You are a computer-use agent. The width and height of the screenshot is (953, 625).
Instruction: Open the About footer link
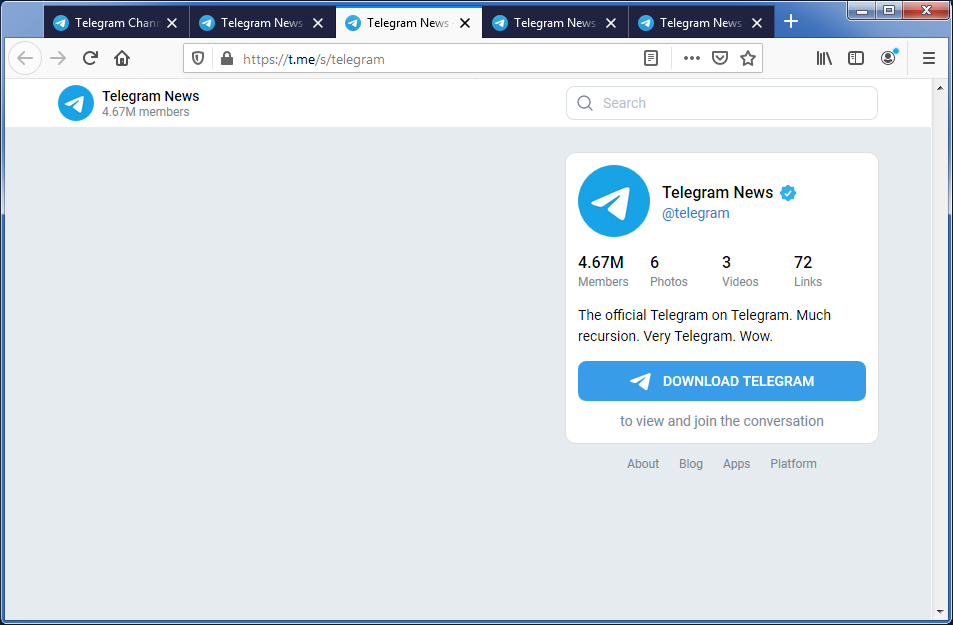coord(642,463)
